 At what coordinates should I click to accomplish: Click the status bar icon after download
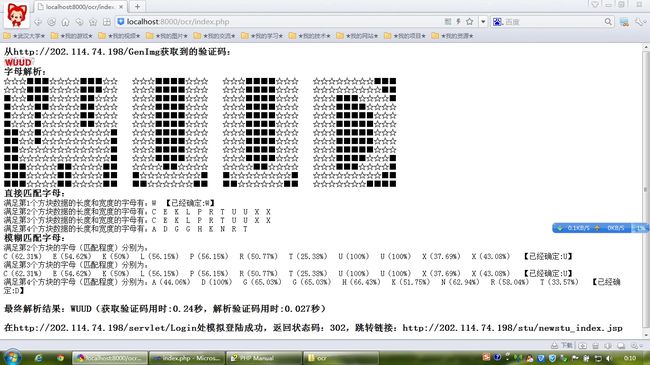[x=583, y=346]
